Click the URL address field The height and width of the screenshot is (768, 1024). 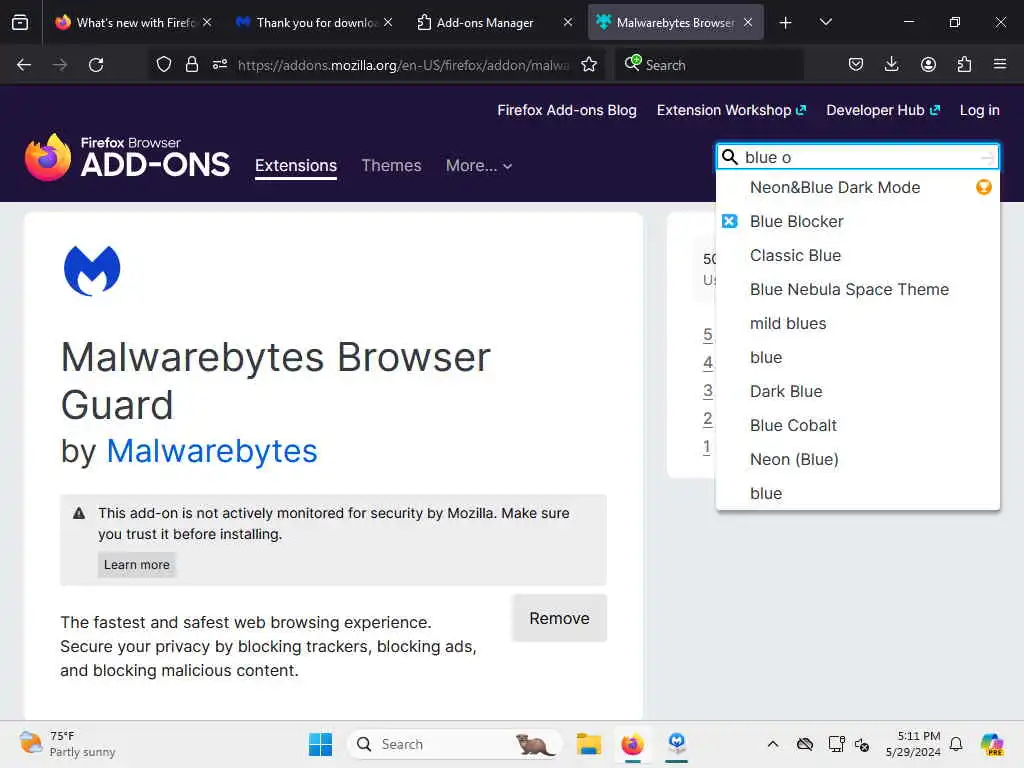pos(403,65)
